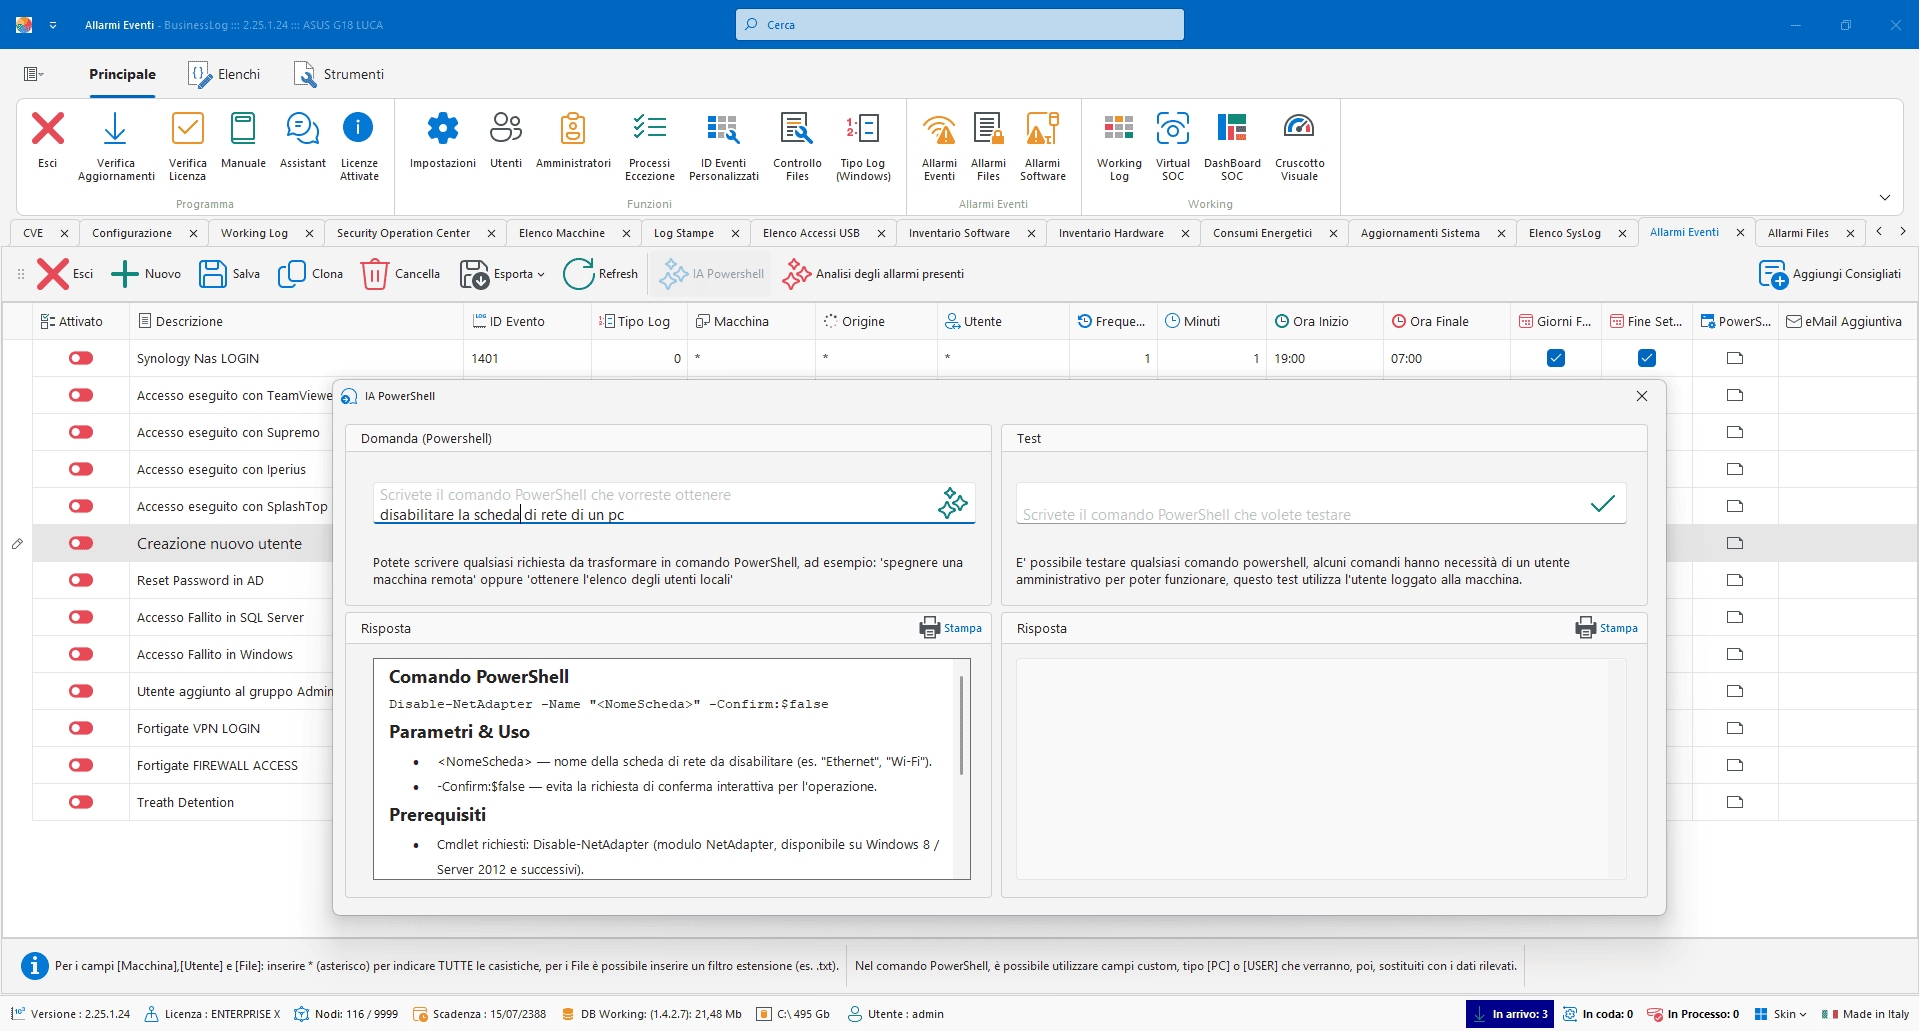Click Stampa link in left Risposta panel
The width and height of the screenshot is (1919, 1031).
pyautogui.click(x=951, y=628)
